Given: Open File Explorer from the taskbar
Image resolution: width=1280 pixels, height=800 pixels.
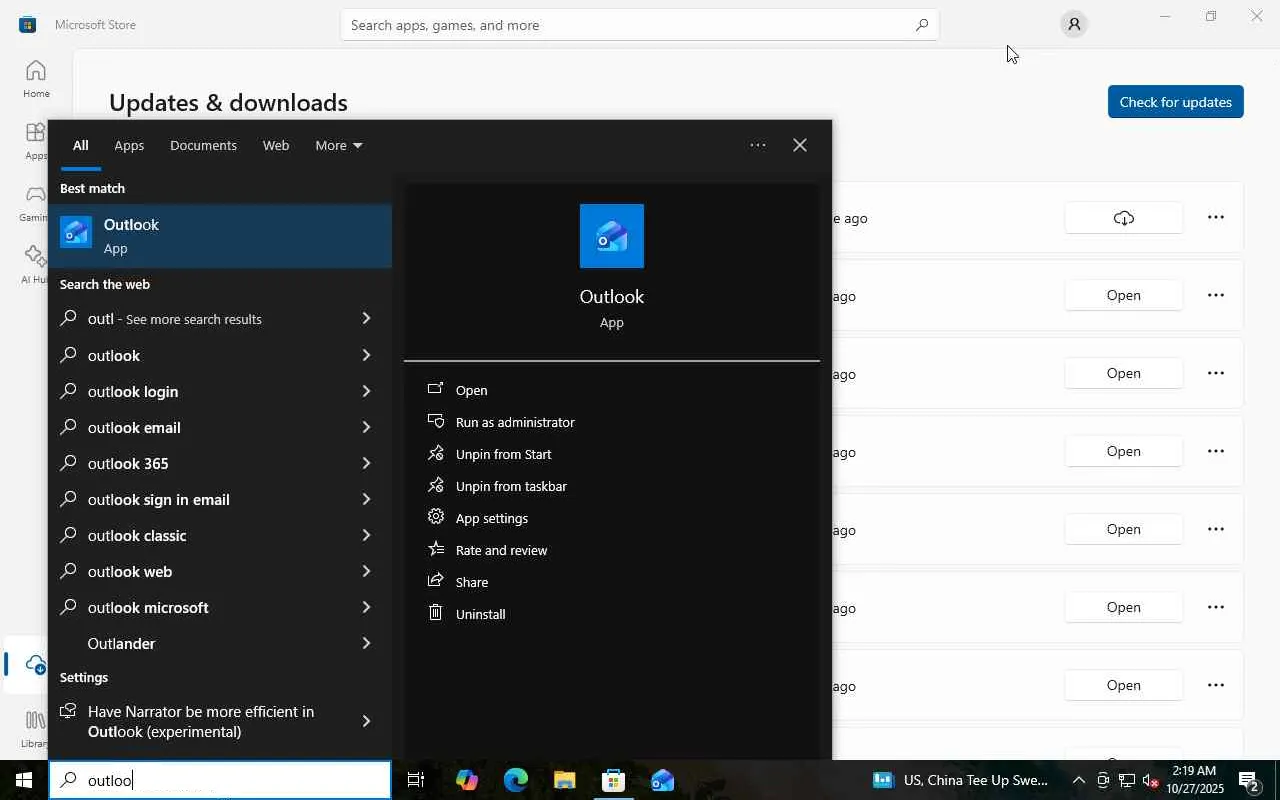Looking at the screenshot, I should (x=565, y=780).
